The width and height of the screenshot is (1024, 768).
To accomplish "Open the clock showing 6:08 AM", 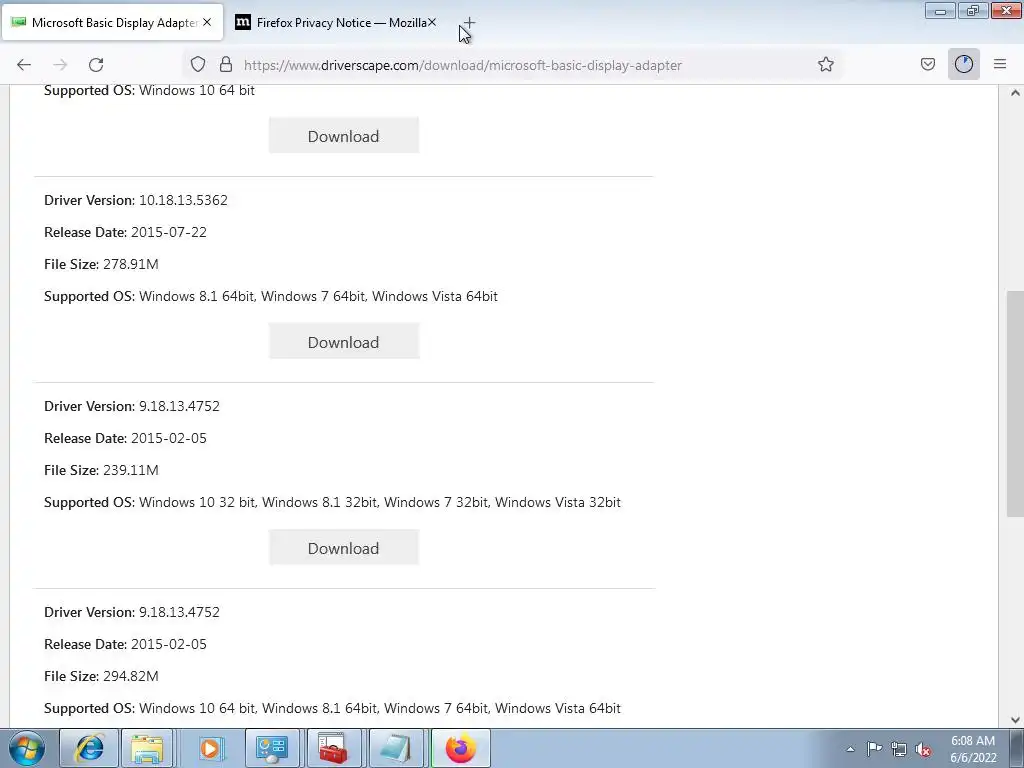I will coord(973,749).
